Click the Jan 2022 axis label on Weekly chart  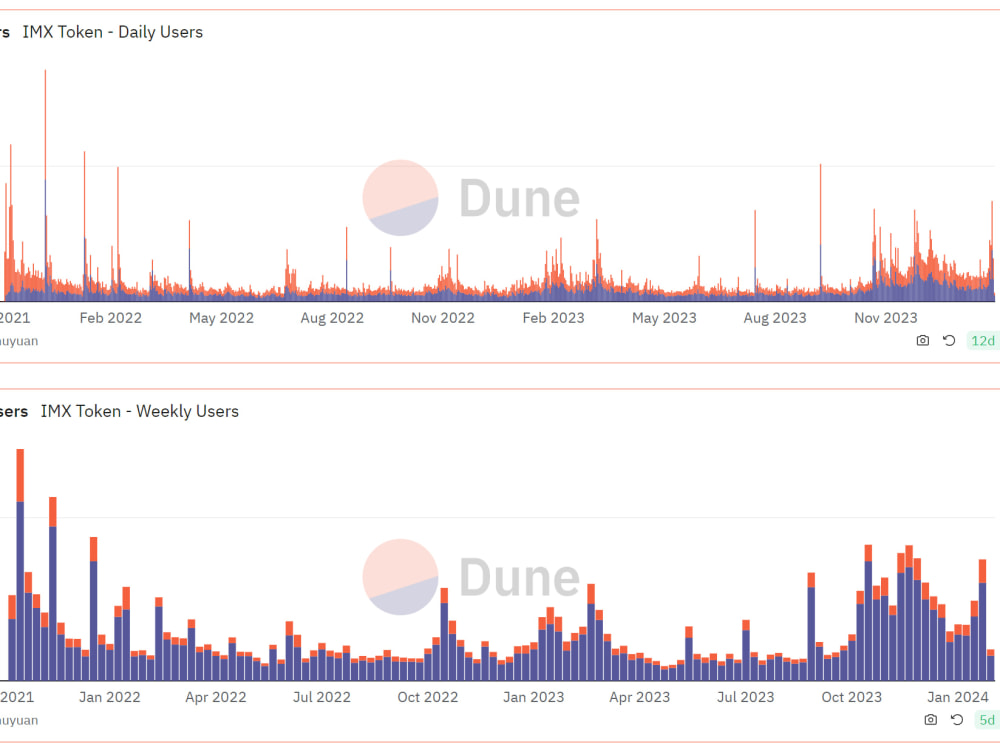(x=110, y=697)
